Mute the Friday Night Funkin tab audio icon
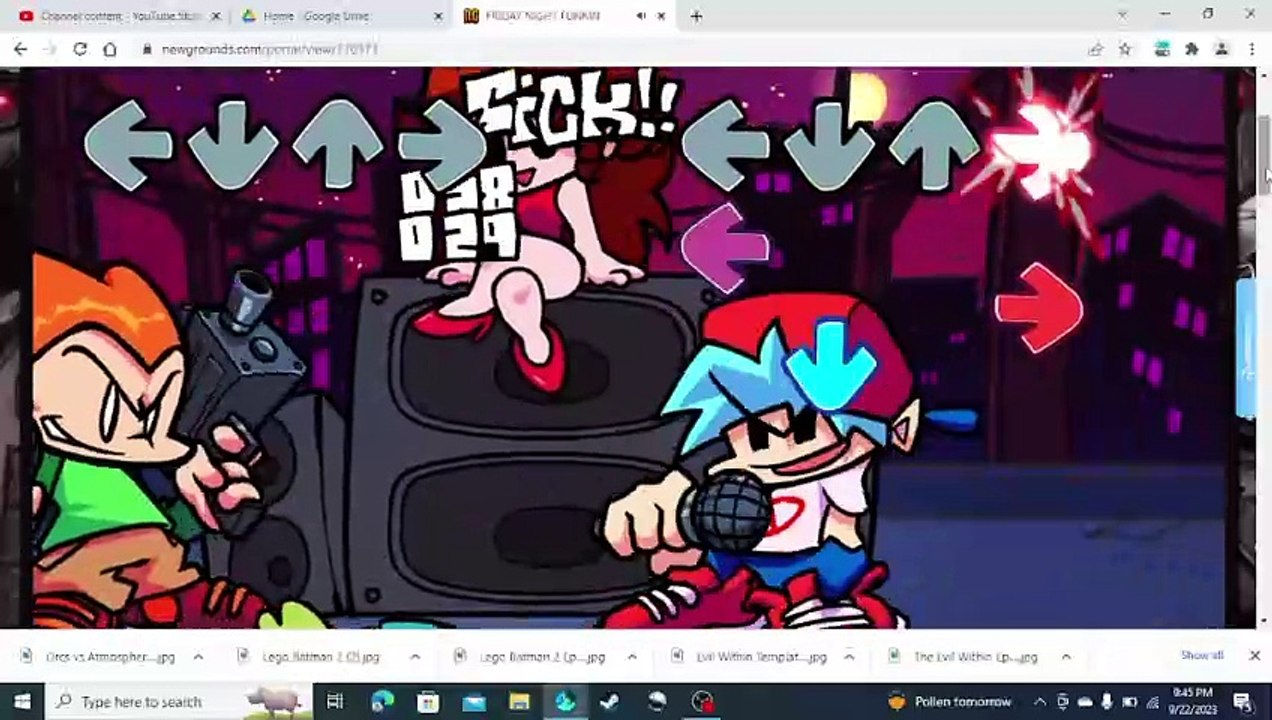Image resolution: width=1272 pixels, height=720 pixels. [x=641, y=16]
